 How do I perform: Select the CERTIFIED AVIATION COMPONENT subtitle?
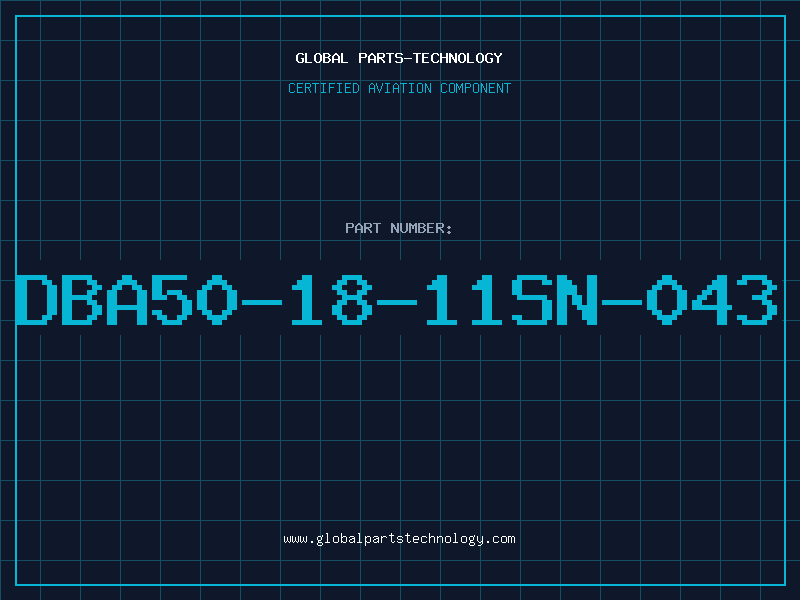399,88
